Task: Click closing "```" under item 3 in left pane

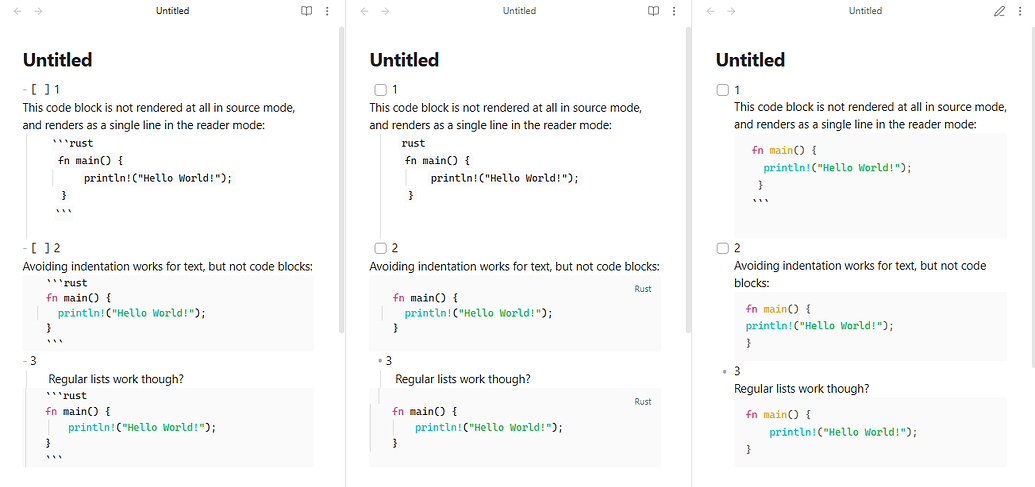Action: click(x=54, y=458)
